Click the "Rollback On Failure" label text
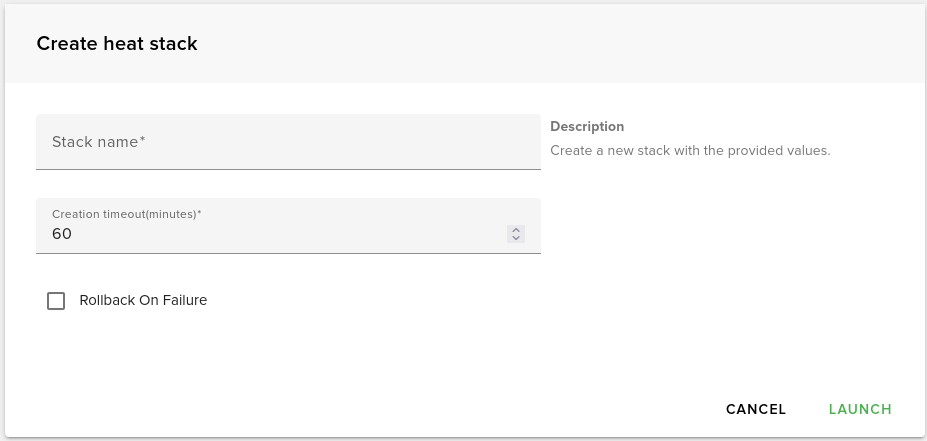 tap(143, 300)
